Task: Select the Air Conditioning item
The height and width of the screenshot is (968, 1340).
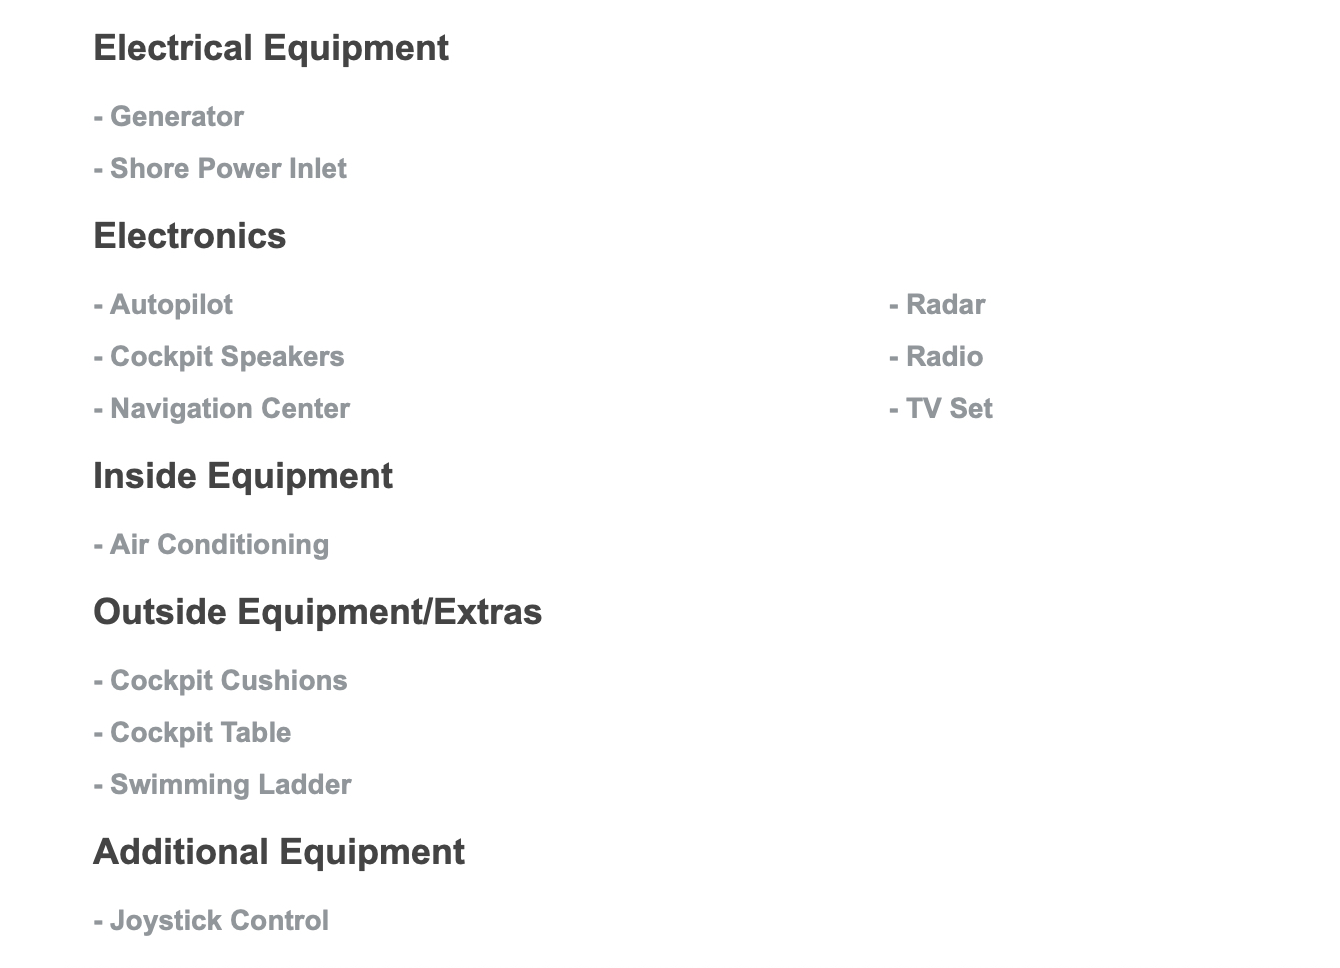Action: [219, 545]
